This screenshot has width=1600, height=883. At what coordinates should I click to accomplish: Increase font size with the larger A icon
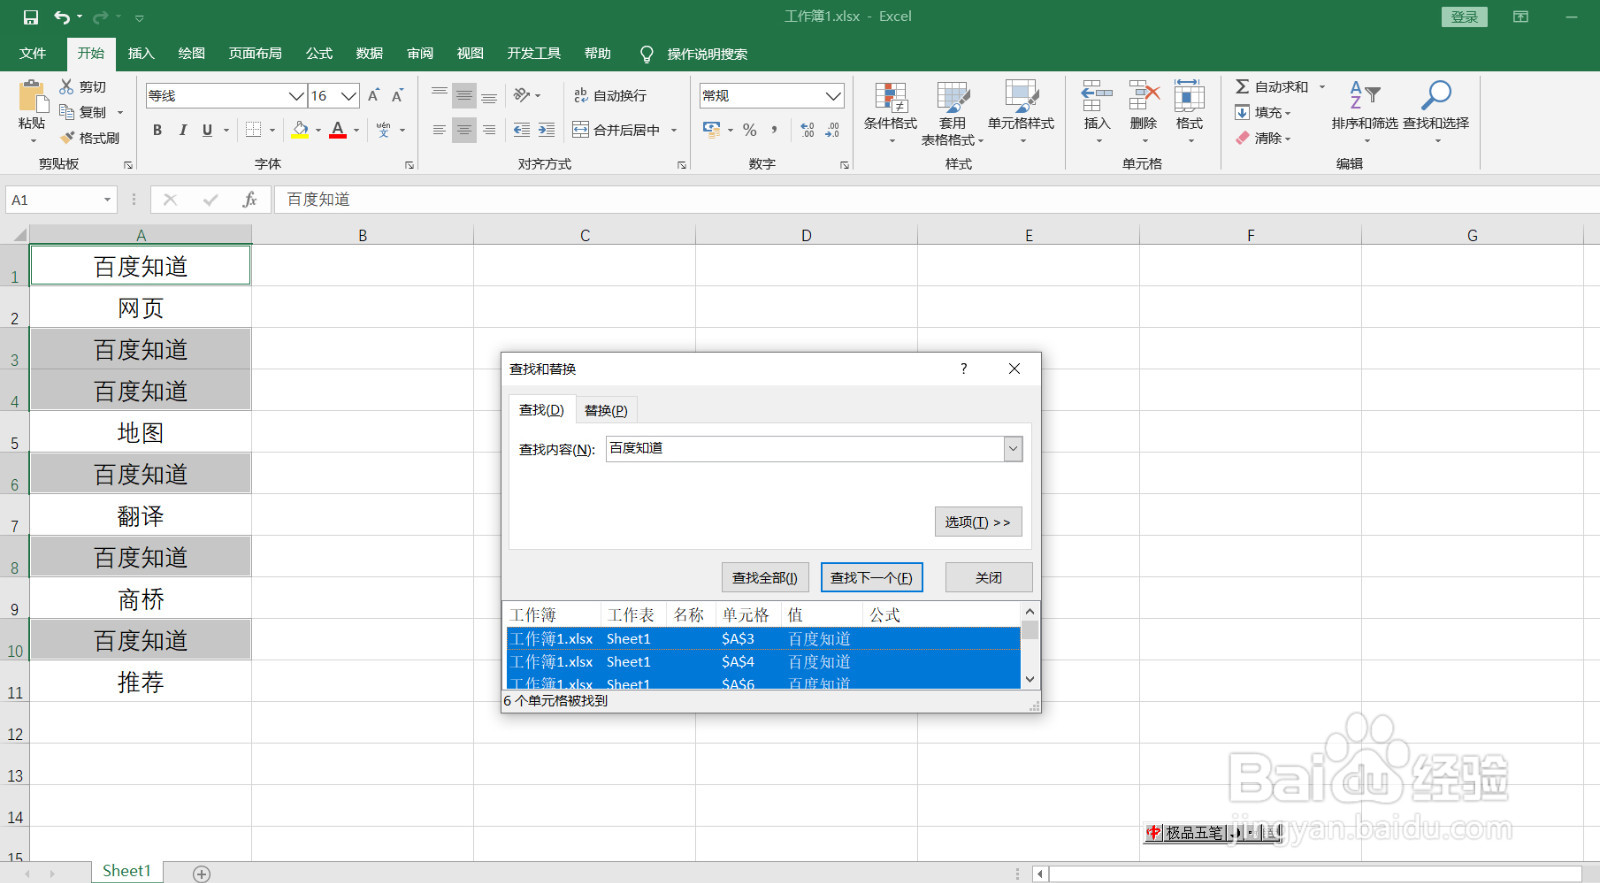[373, 96]
